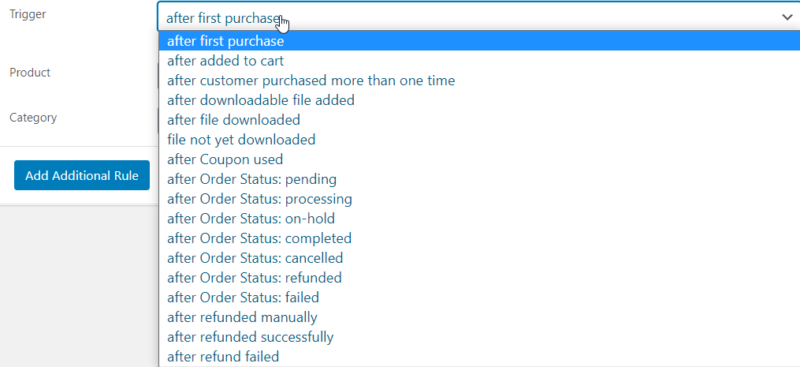
Task: Click the Add Additional Rule button
Action: click(x=82, y=175)
